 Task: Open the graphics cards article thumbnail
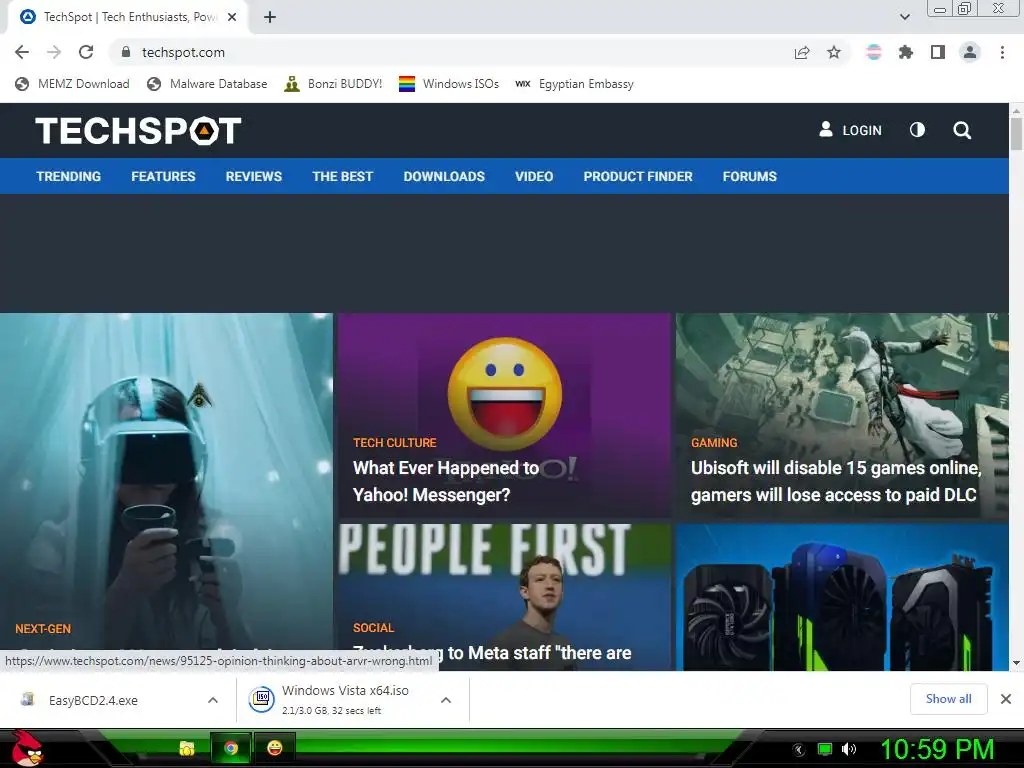842,597
